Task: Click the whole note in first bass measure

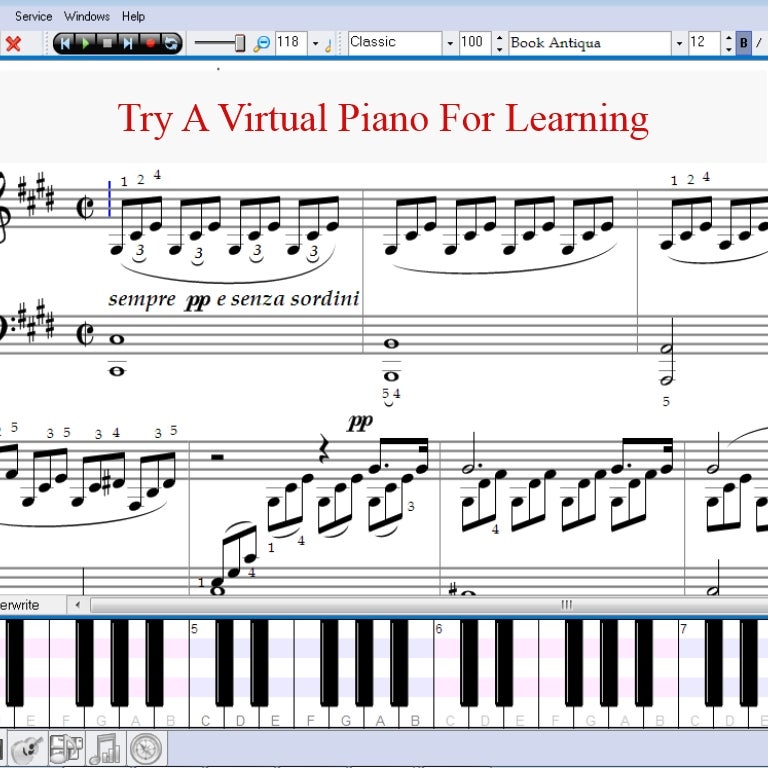Action: click(117, 339)
